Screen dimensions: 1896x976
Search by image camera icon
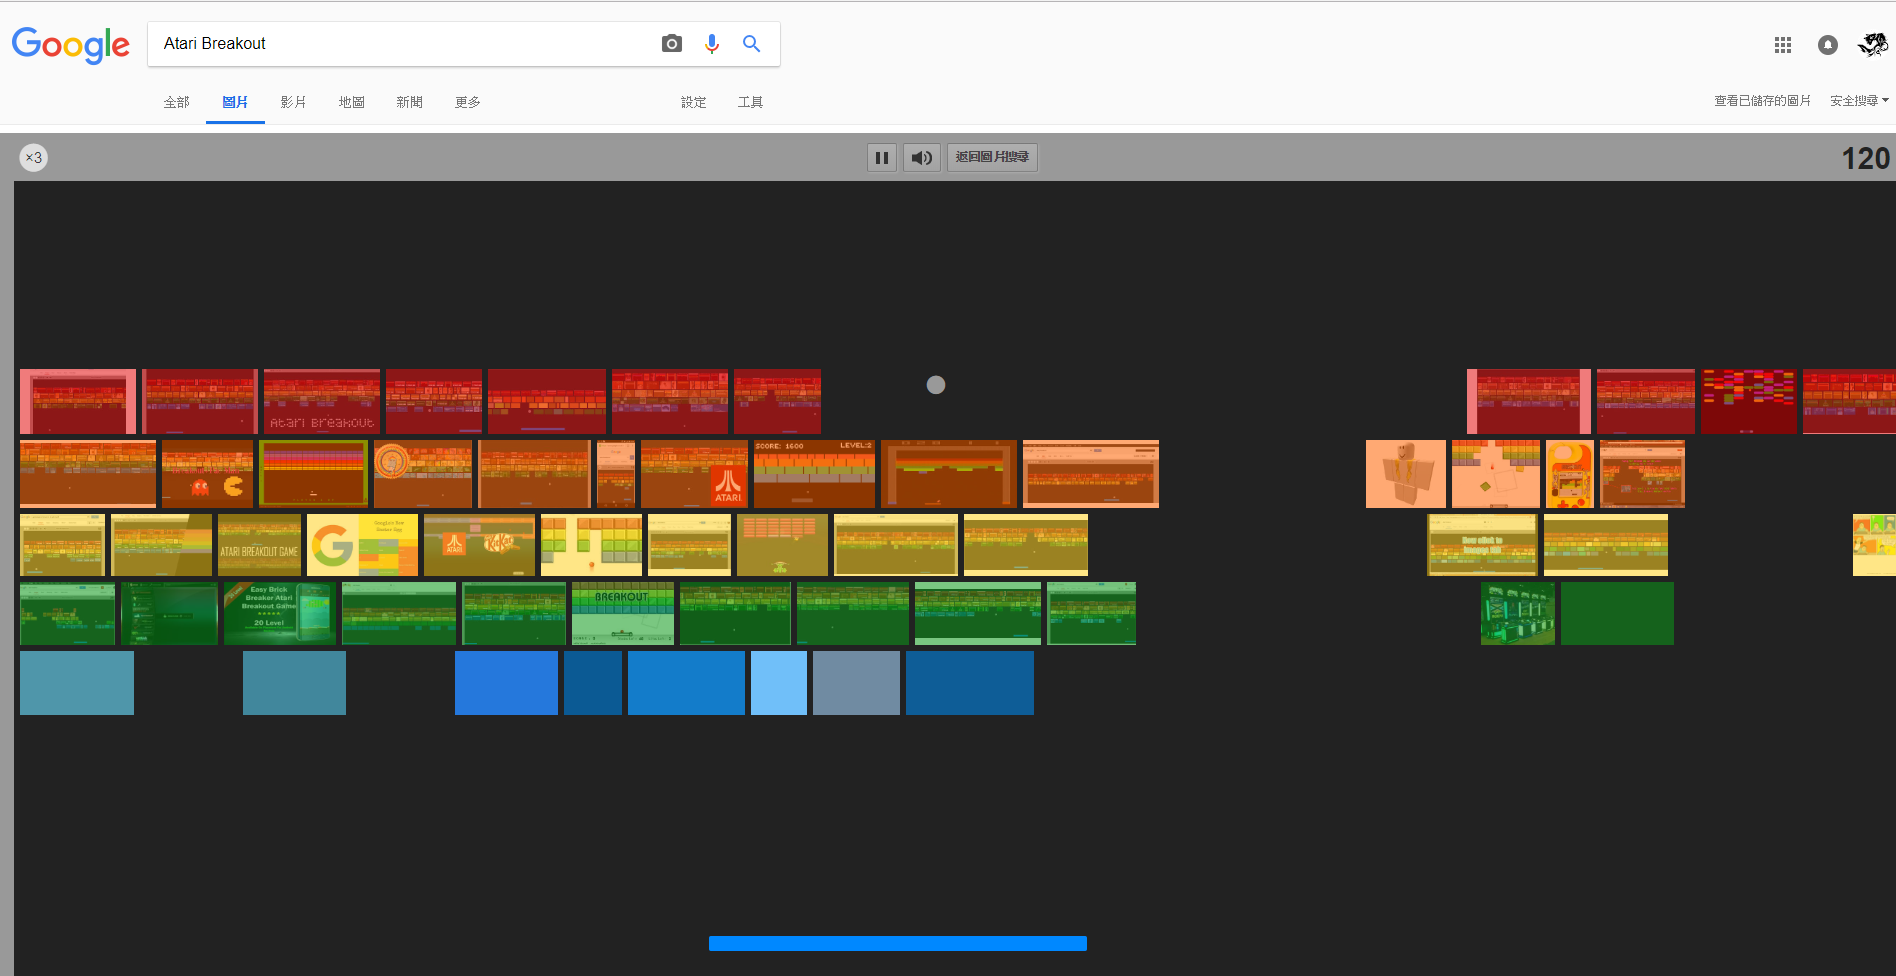tap(672, 44)
